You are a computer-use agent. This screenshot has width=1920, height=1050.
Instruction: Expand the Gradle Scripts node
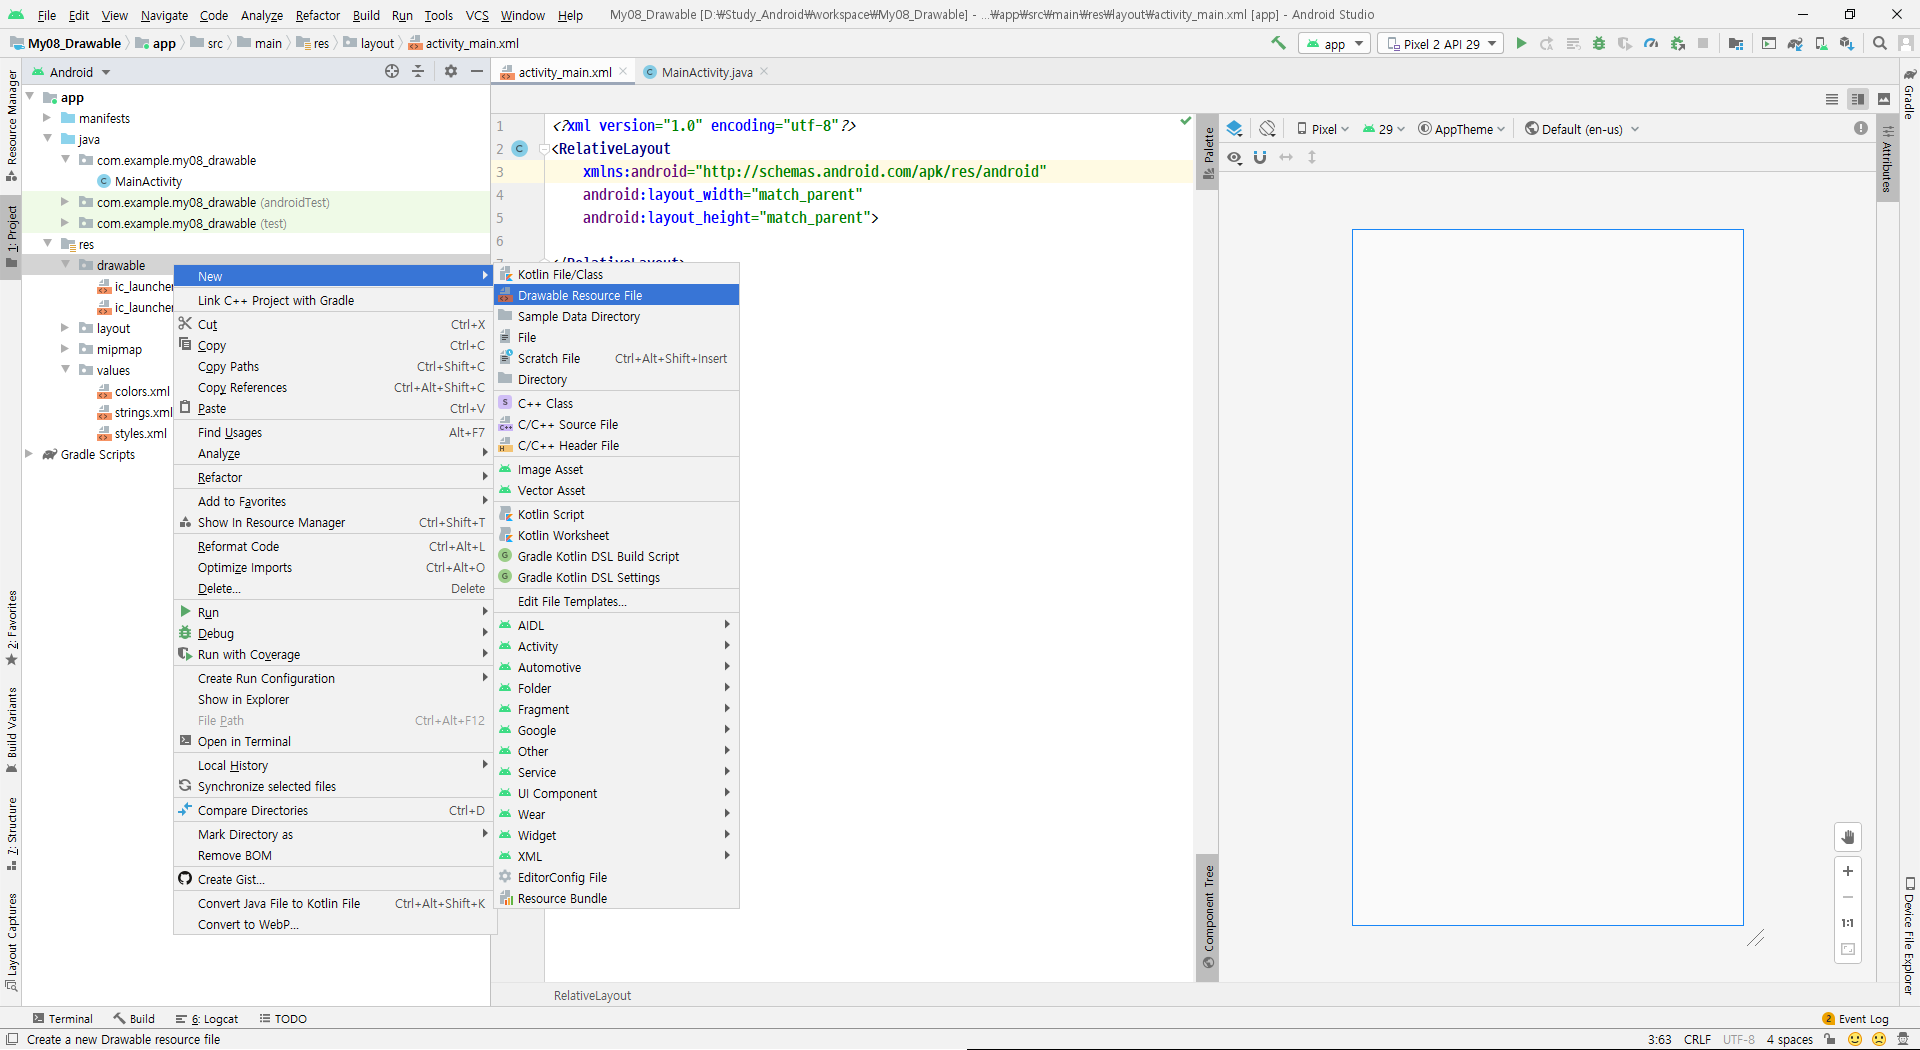tap(28, 454)
